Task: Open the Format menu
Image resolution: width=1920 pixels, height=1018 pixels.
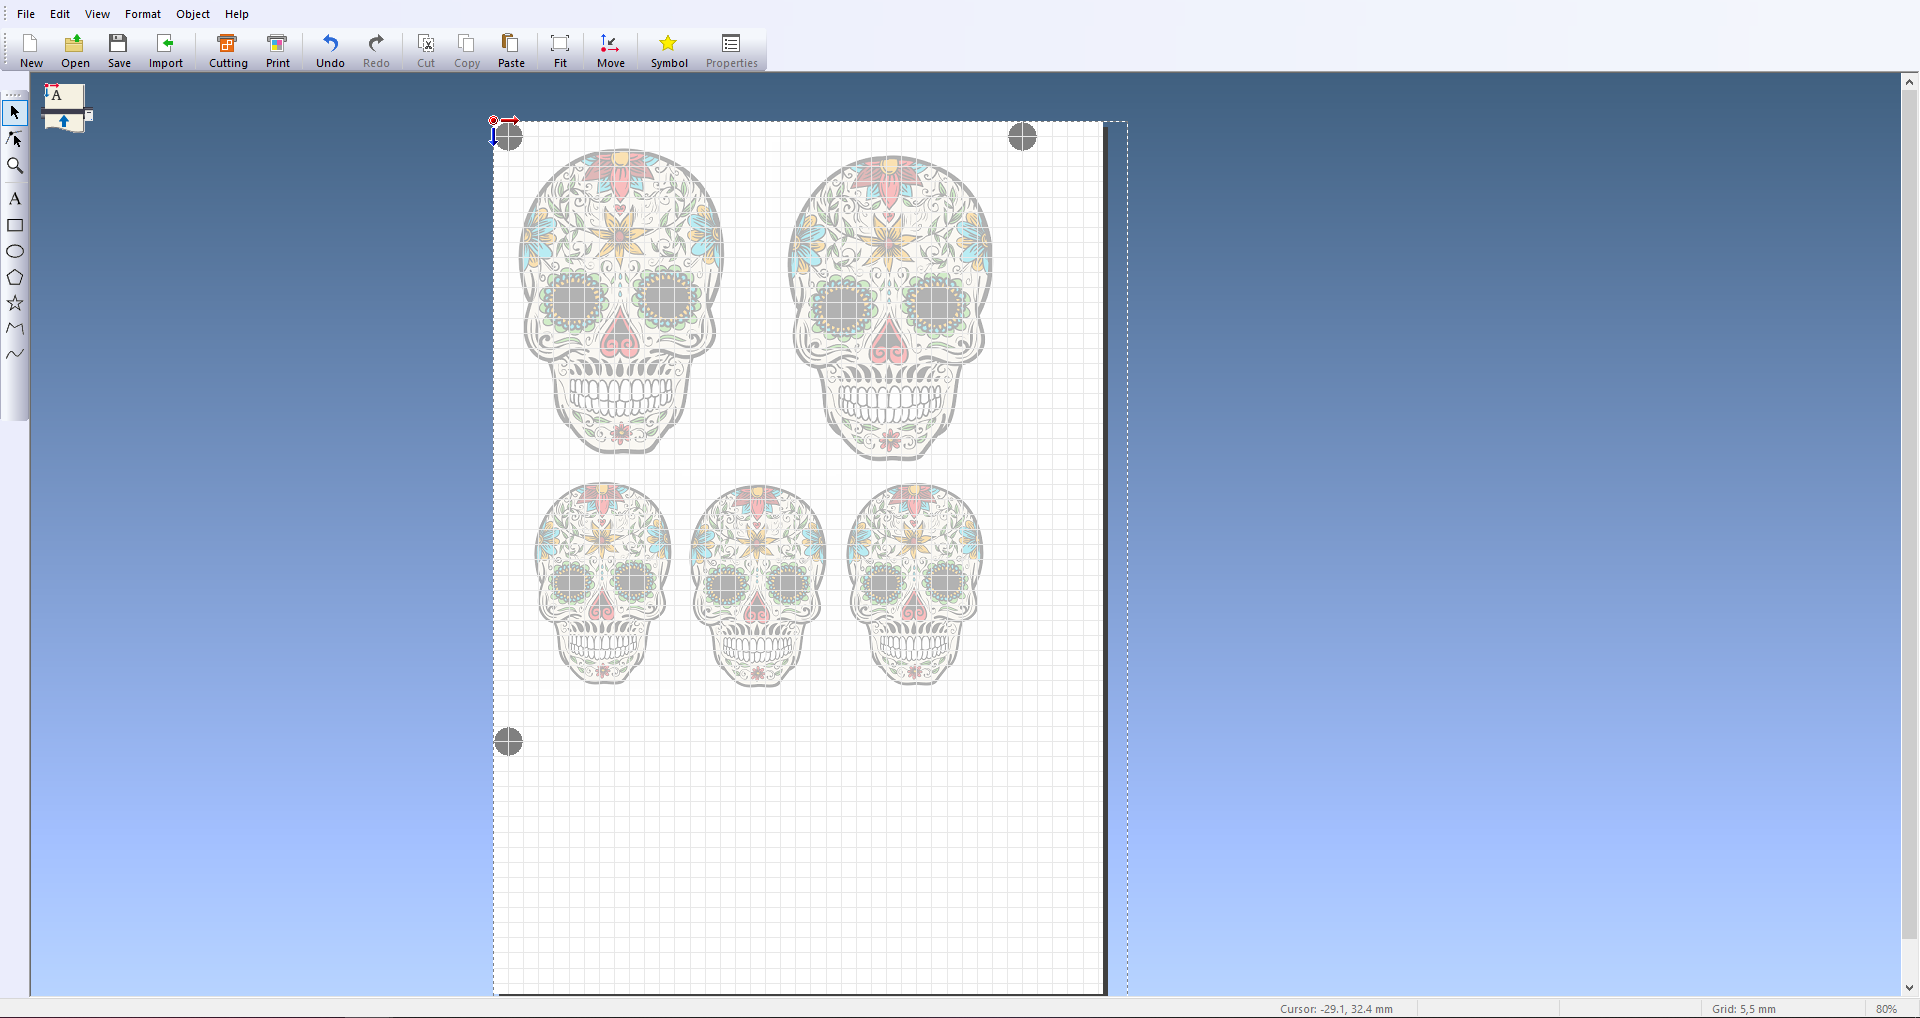Action: (143, 14)
